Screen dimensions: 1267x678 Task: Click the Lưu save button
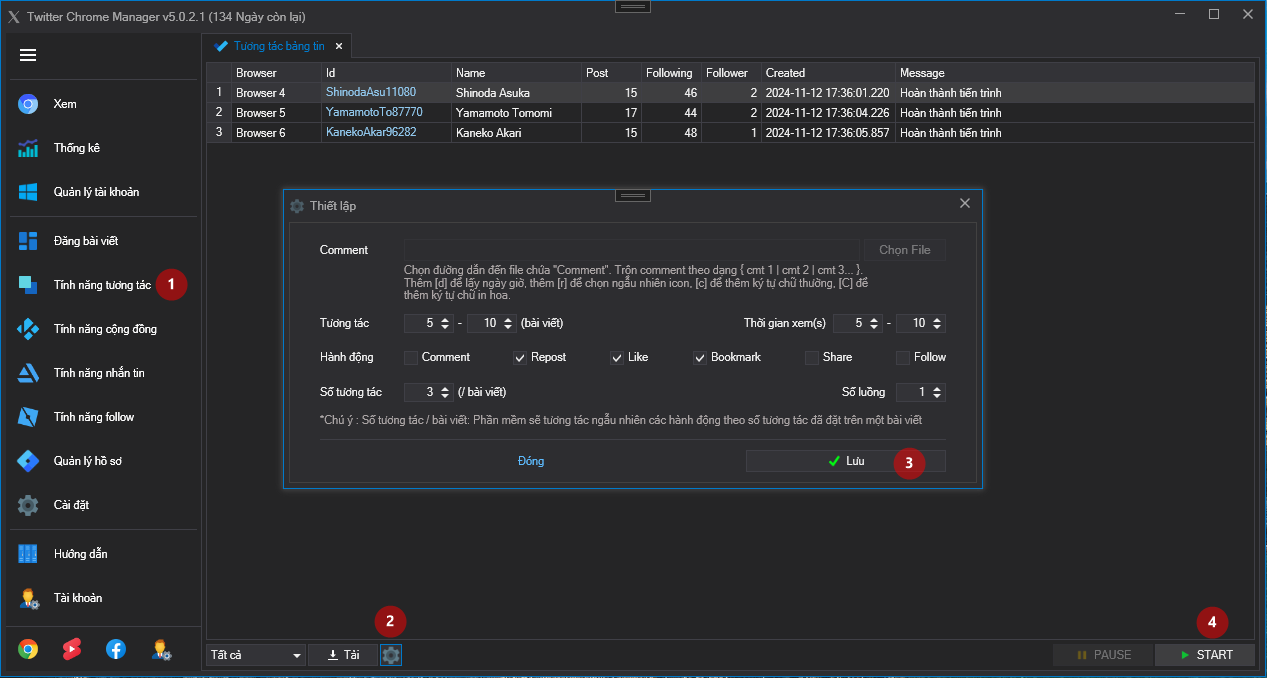845,461
